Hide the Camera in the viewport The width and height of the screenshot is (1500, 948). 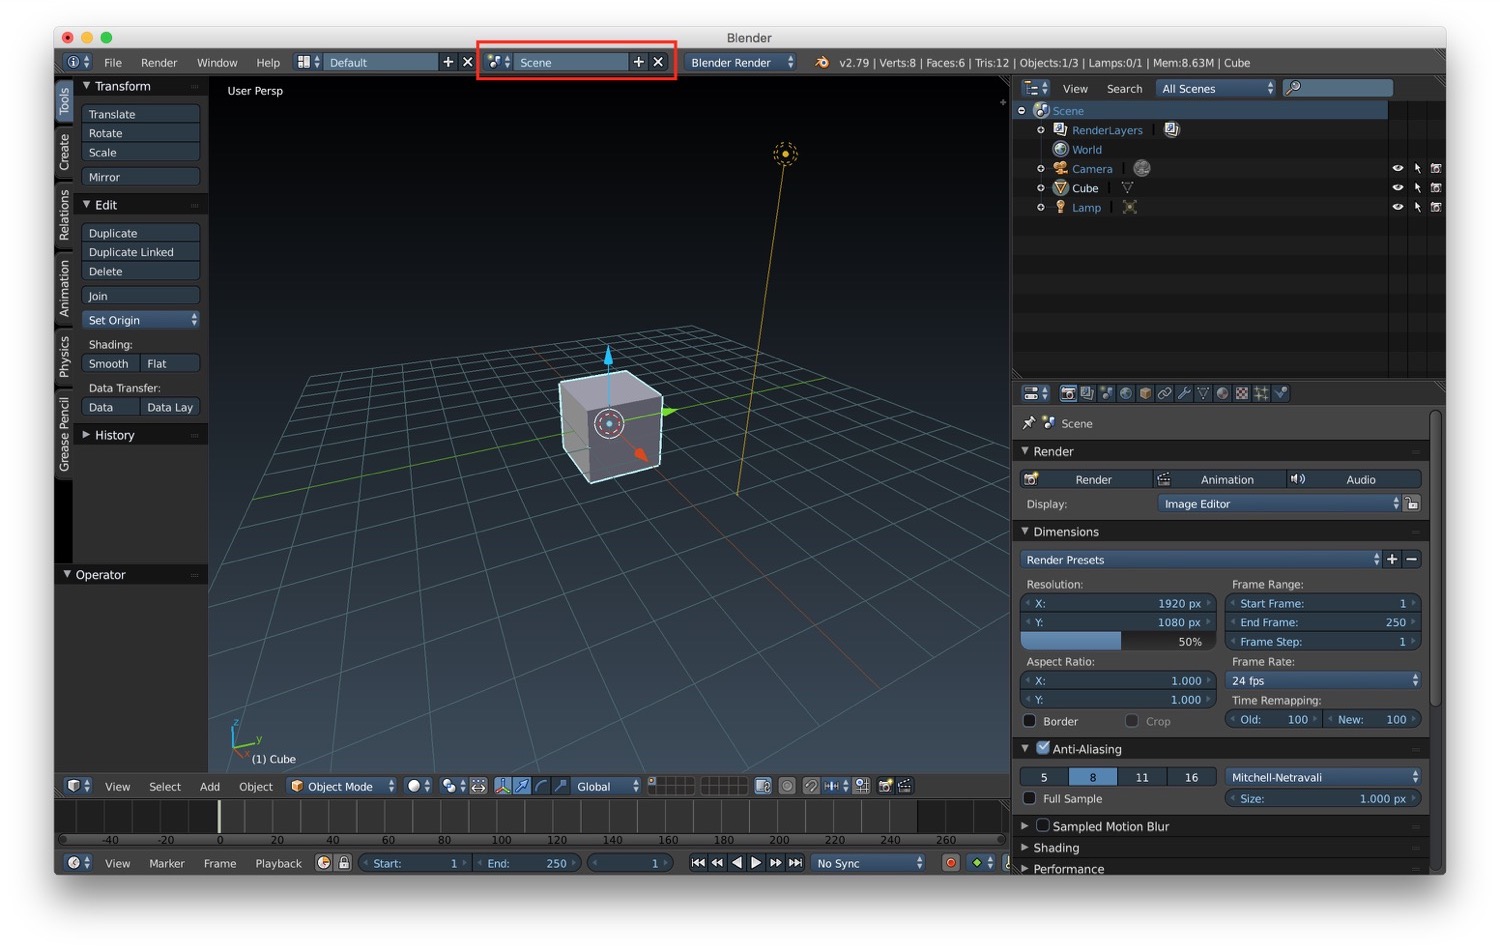(1397, 169)
